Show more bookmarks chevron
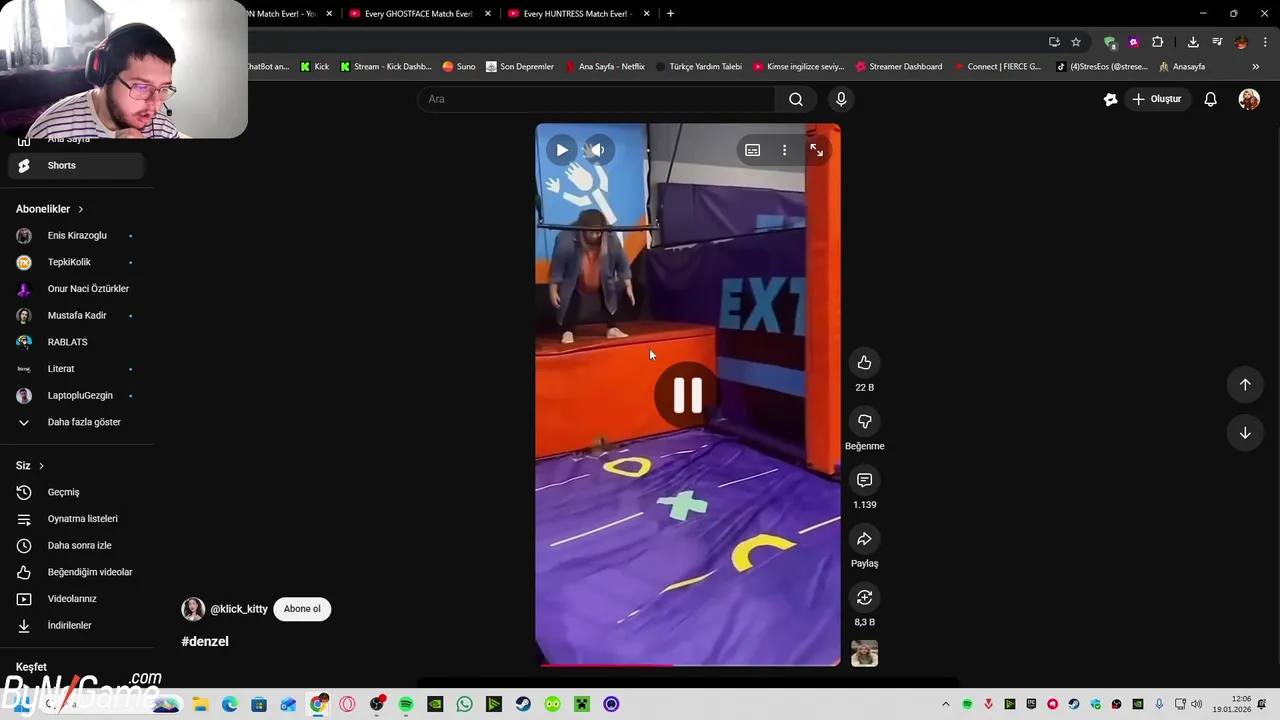This screenshot has height=720, width=1280. [1256, 67]
